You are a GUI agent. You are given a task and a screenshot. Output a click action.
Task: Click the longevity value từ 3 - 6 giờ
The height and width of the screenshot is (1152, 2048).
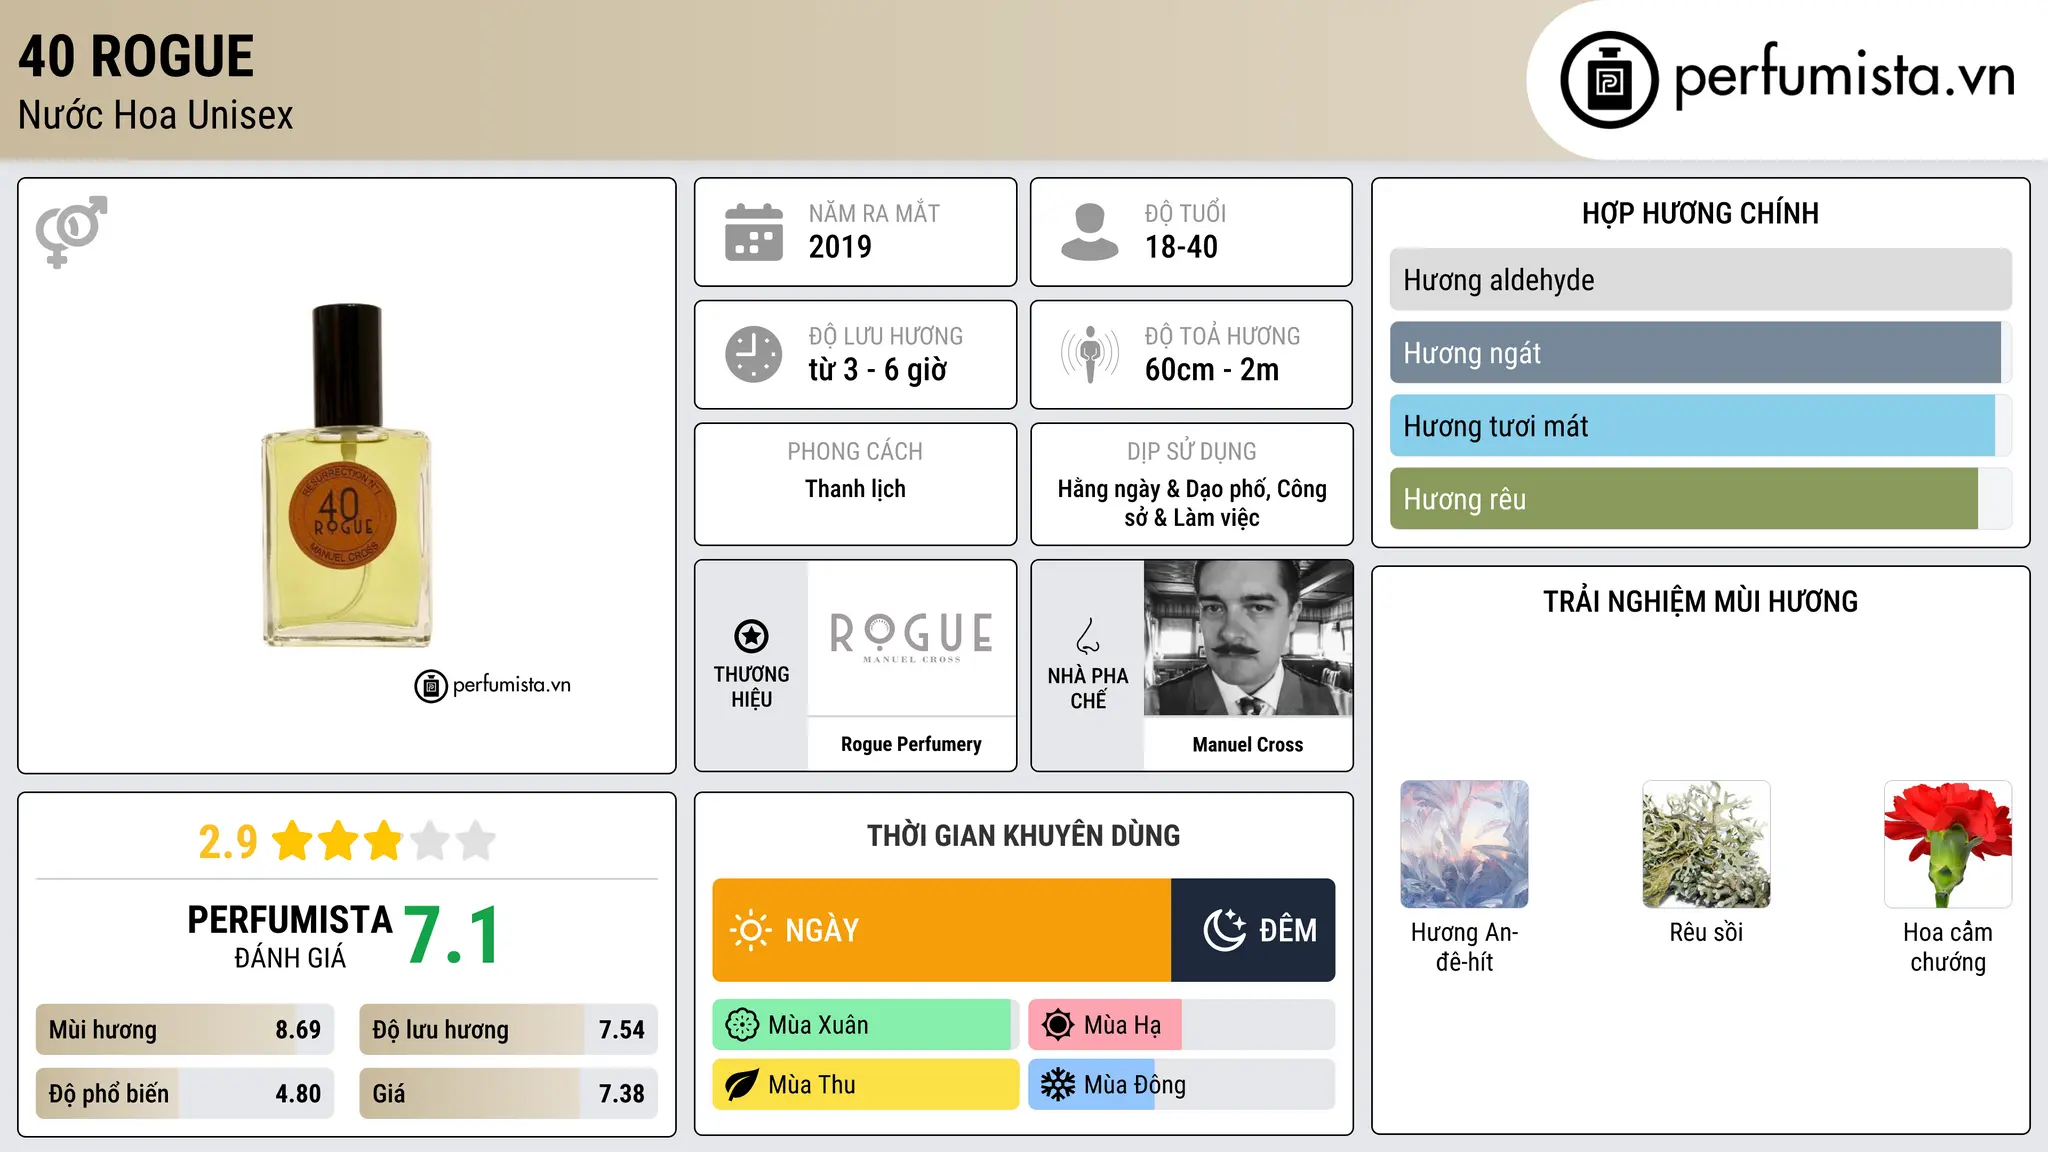coord(877,370)
